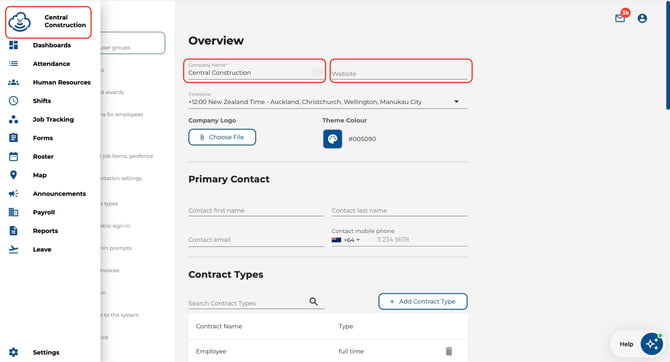Go to Announcements
The width and height of the screenshot is (670, 362).
59,194
